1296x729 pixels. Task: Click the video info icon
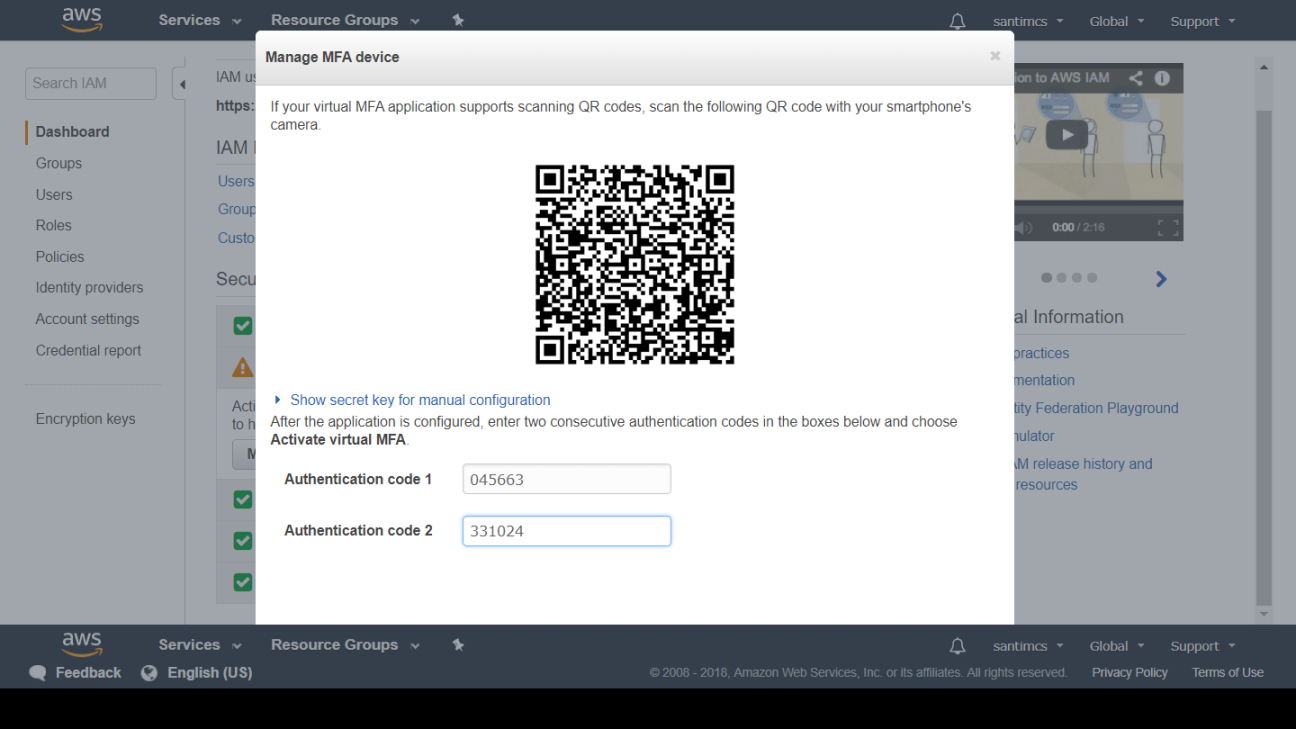pyautogui.click(x=1162, y=78)
